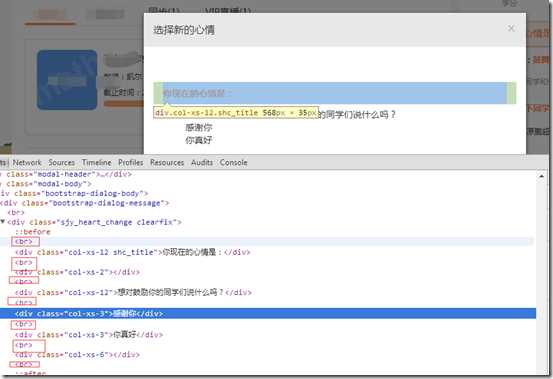Screen dimensions: 553x379
Task: Select the bootstrap-dialog-body div line
Action: click(x=74, y=193)
